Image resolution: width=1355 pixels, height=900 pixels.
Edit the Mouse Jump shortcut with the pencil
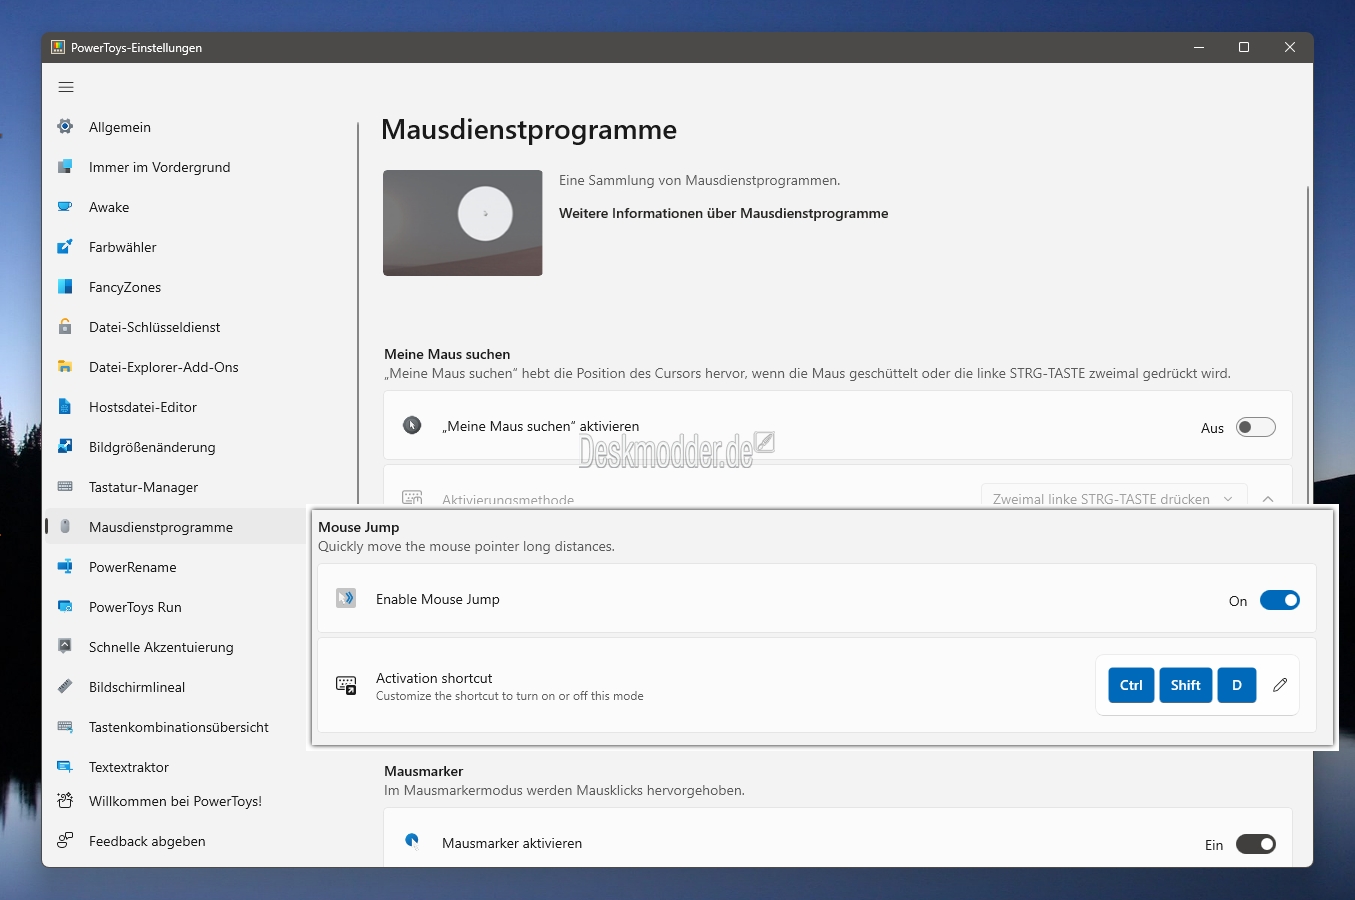(x=1280, y=686)
